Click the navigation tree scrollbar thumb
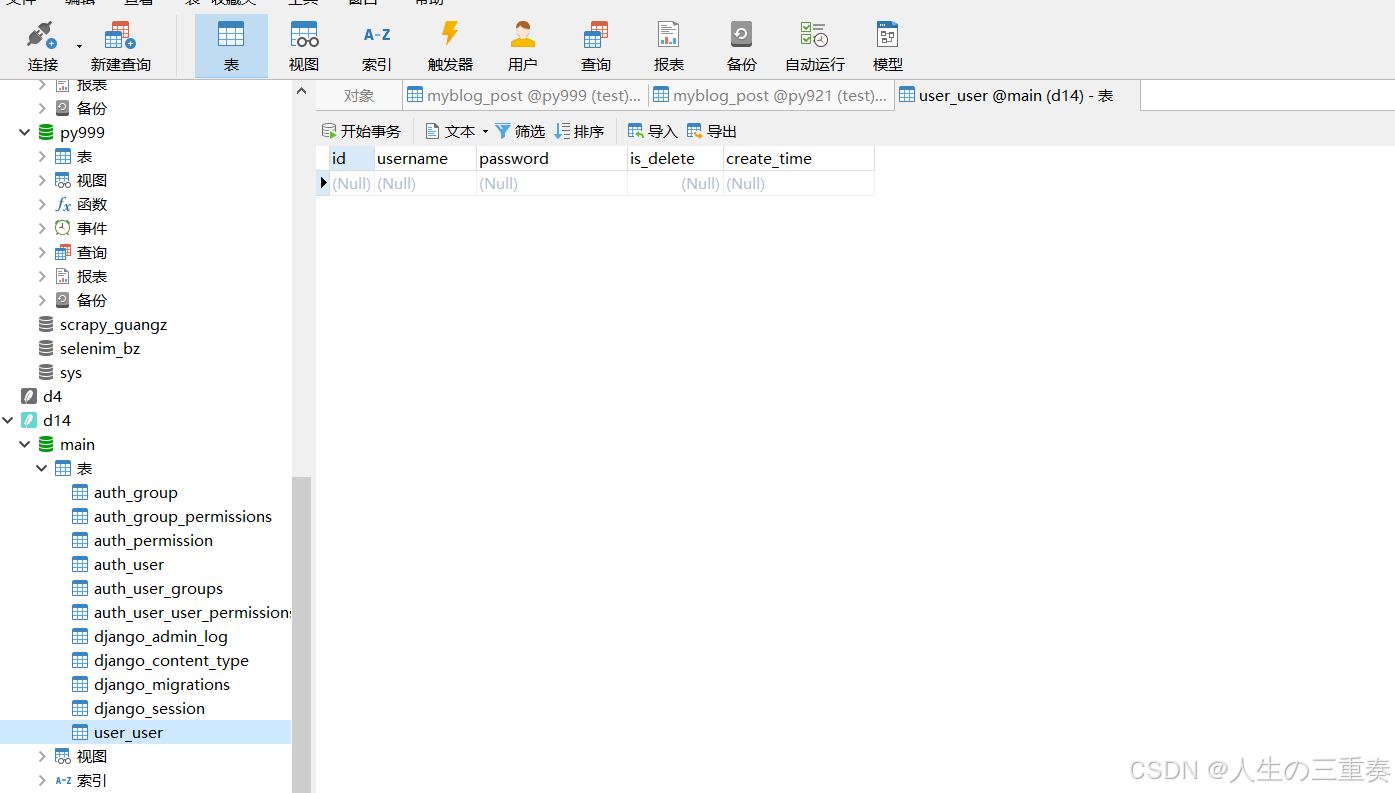 302,634
